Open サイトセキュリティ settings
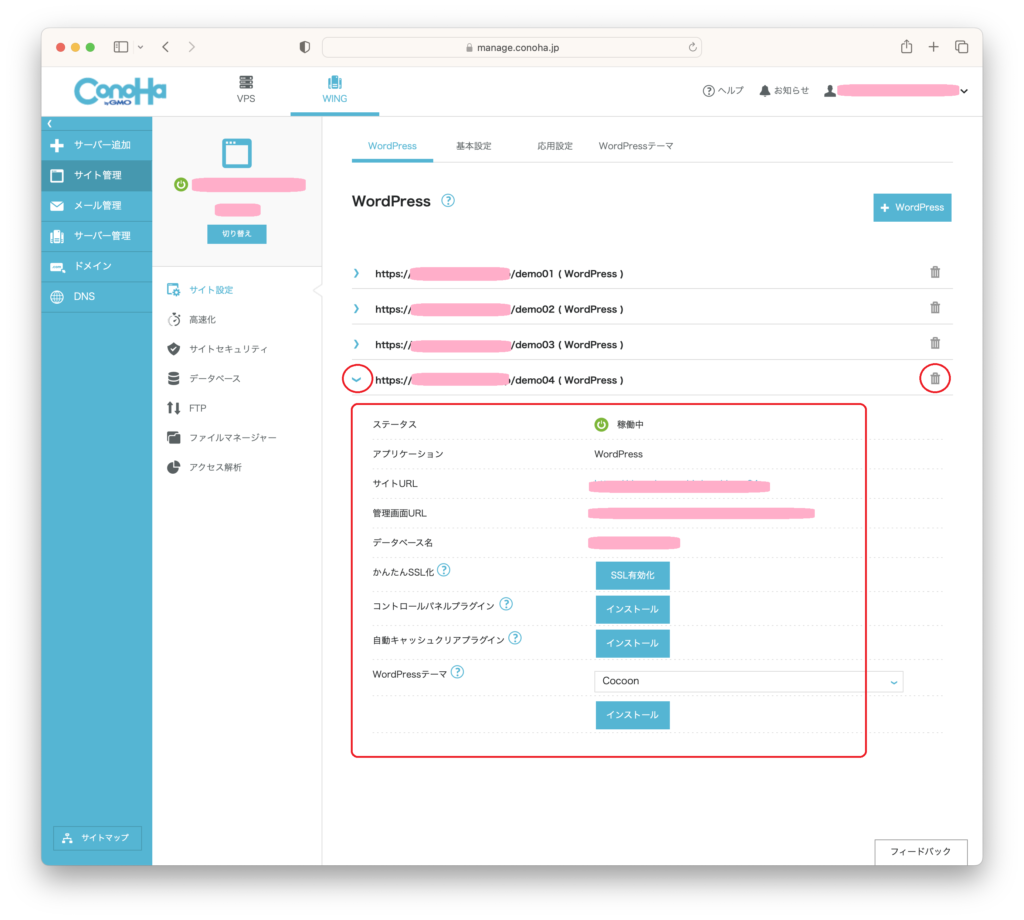The height and width of the screenshot is (920, 1024). [217, 349]
